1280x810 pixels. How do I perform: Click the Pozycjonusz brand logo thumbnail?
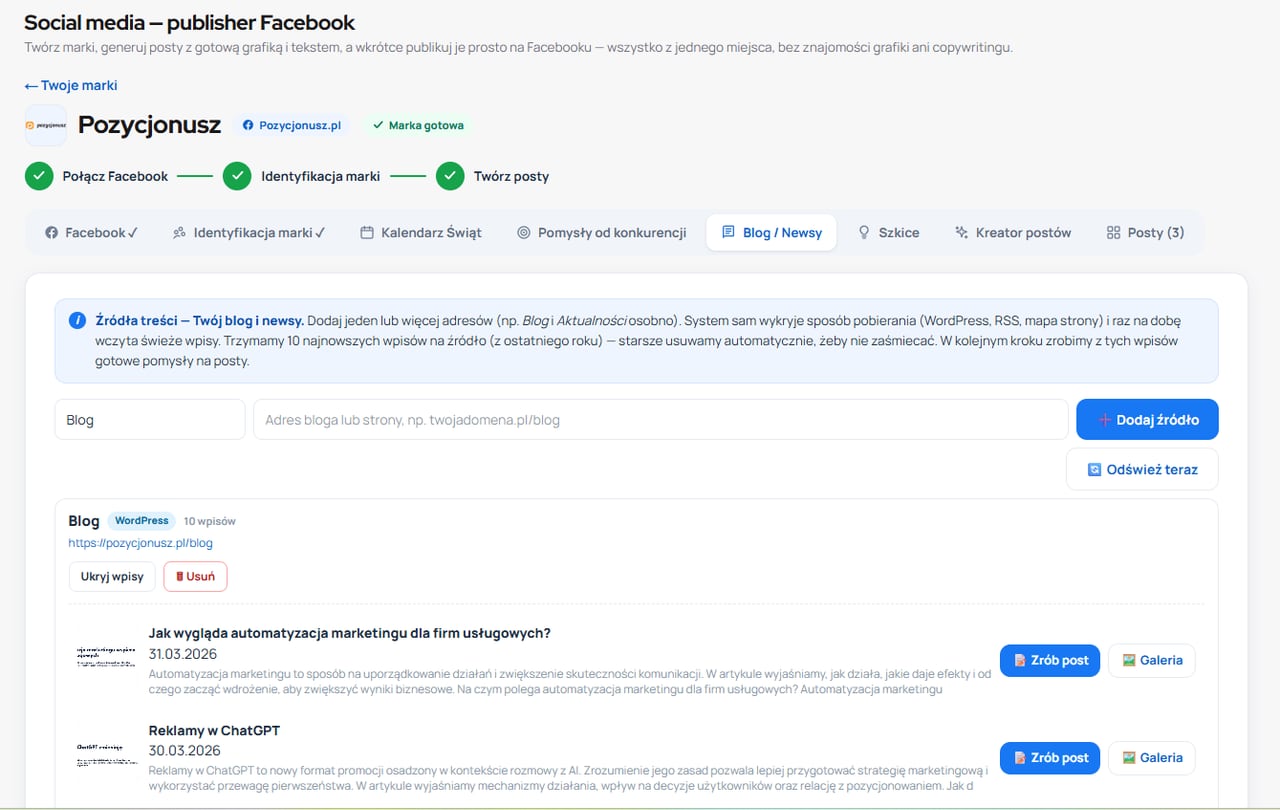point(45,125)
